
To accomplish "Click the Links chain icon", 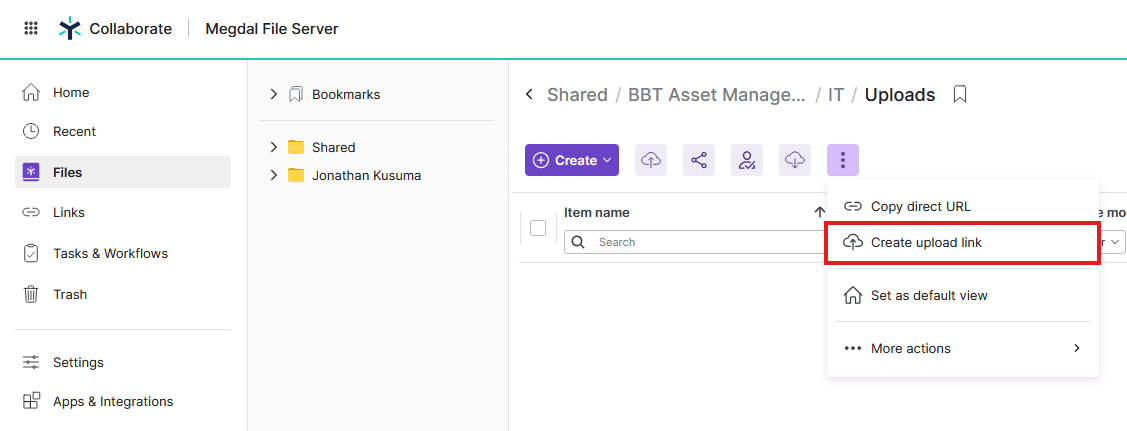I will point(31,213).
